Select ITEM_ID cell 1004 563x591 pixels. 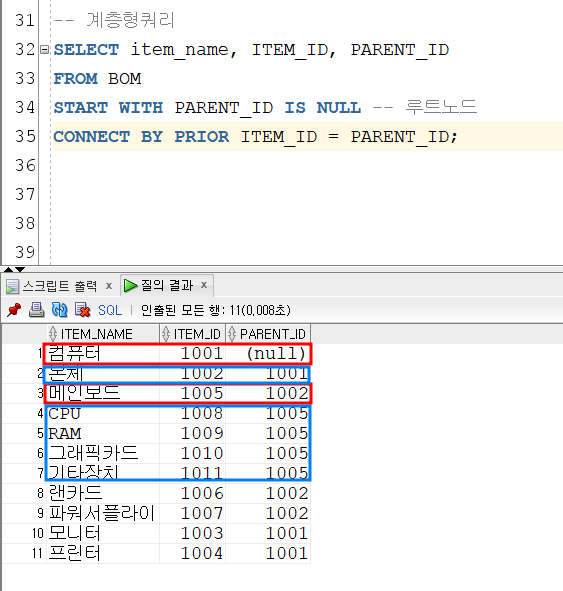[193, 553]
